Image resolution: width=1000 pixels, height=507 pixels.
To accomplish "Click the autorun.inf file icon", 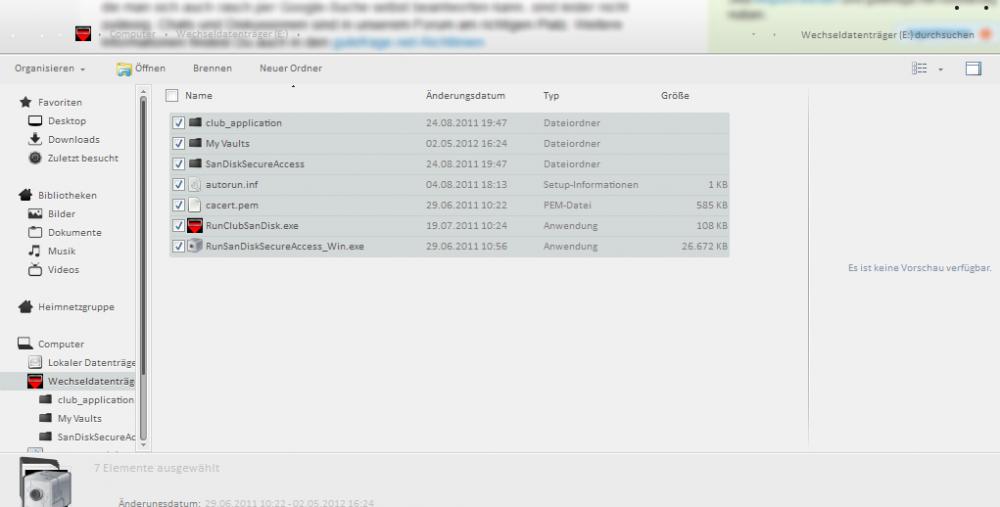I will (195, 185).
